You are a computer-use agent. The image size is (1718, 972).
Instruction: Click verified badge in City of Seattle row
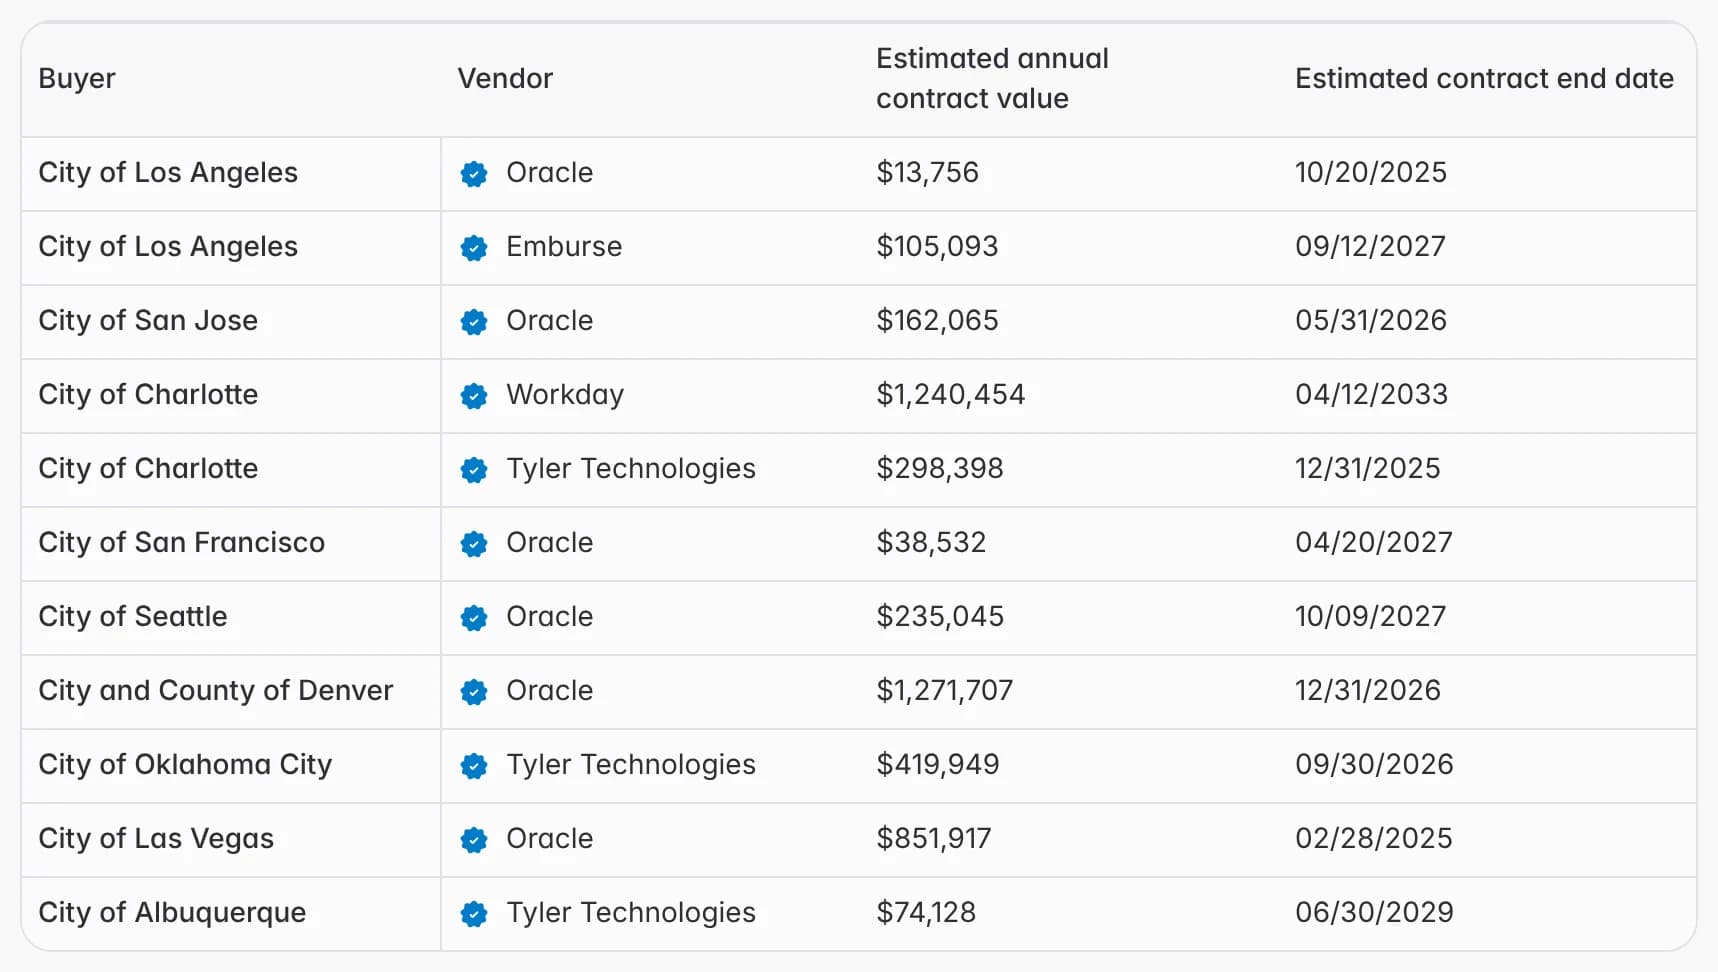[474, 618]
